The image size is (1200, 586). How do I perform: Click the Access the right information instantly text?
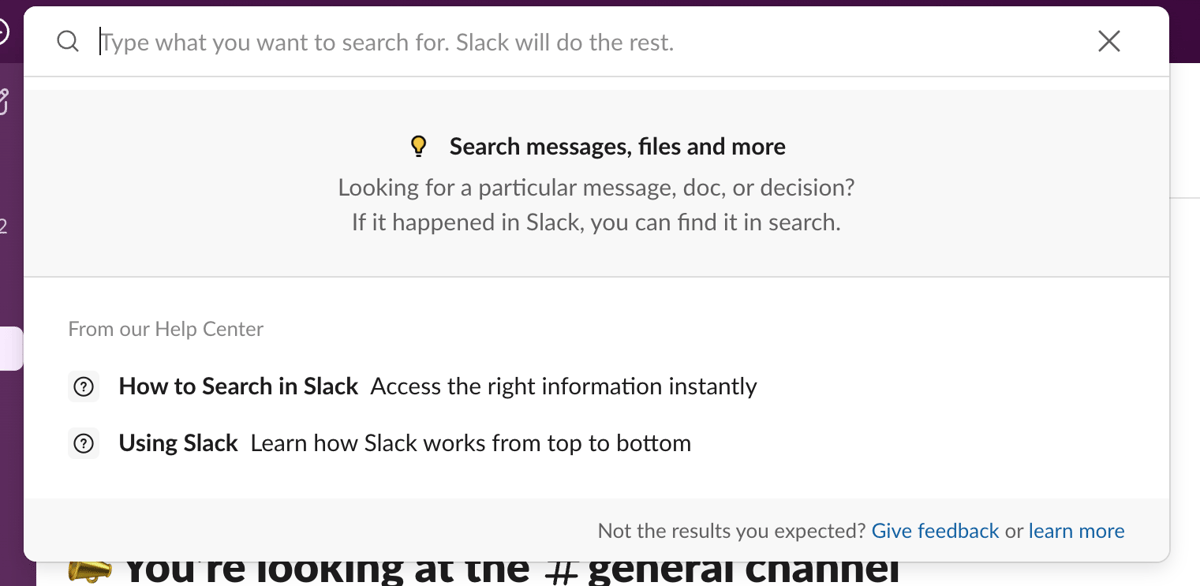point(563,386)
